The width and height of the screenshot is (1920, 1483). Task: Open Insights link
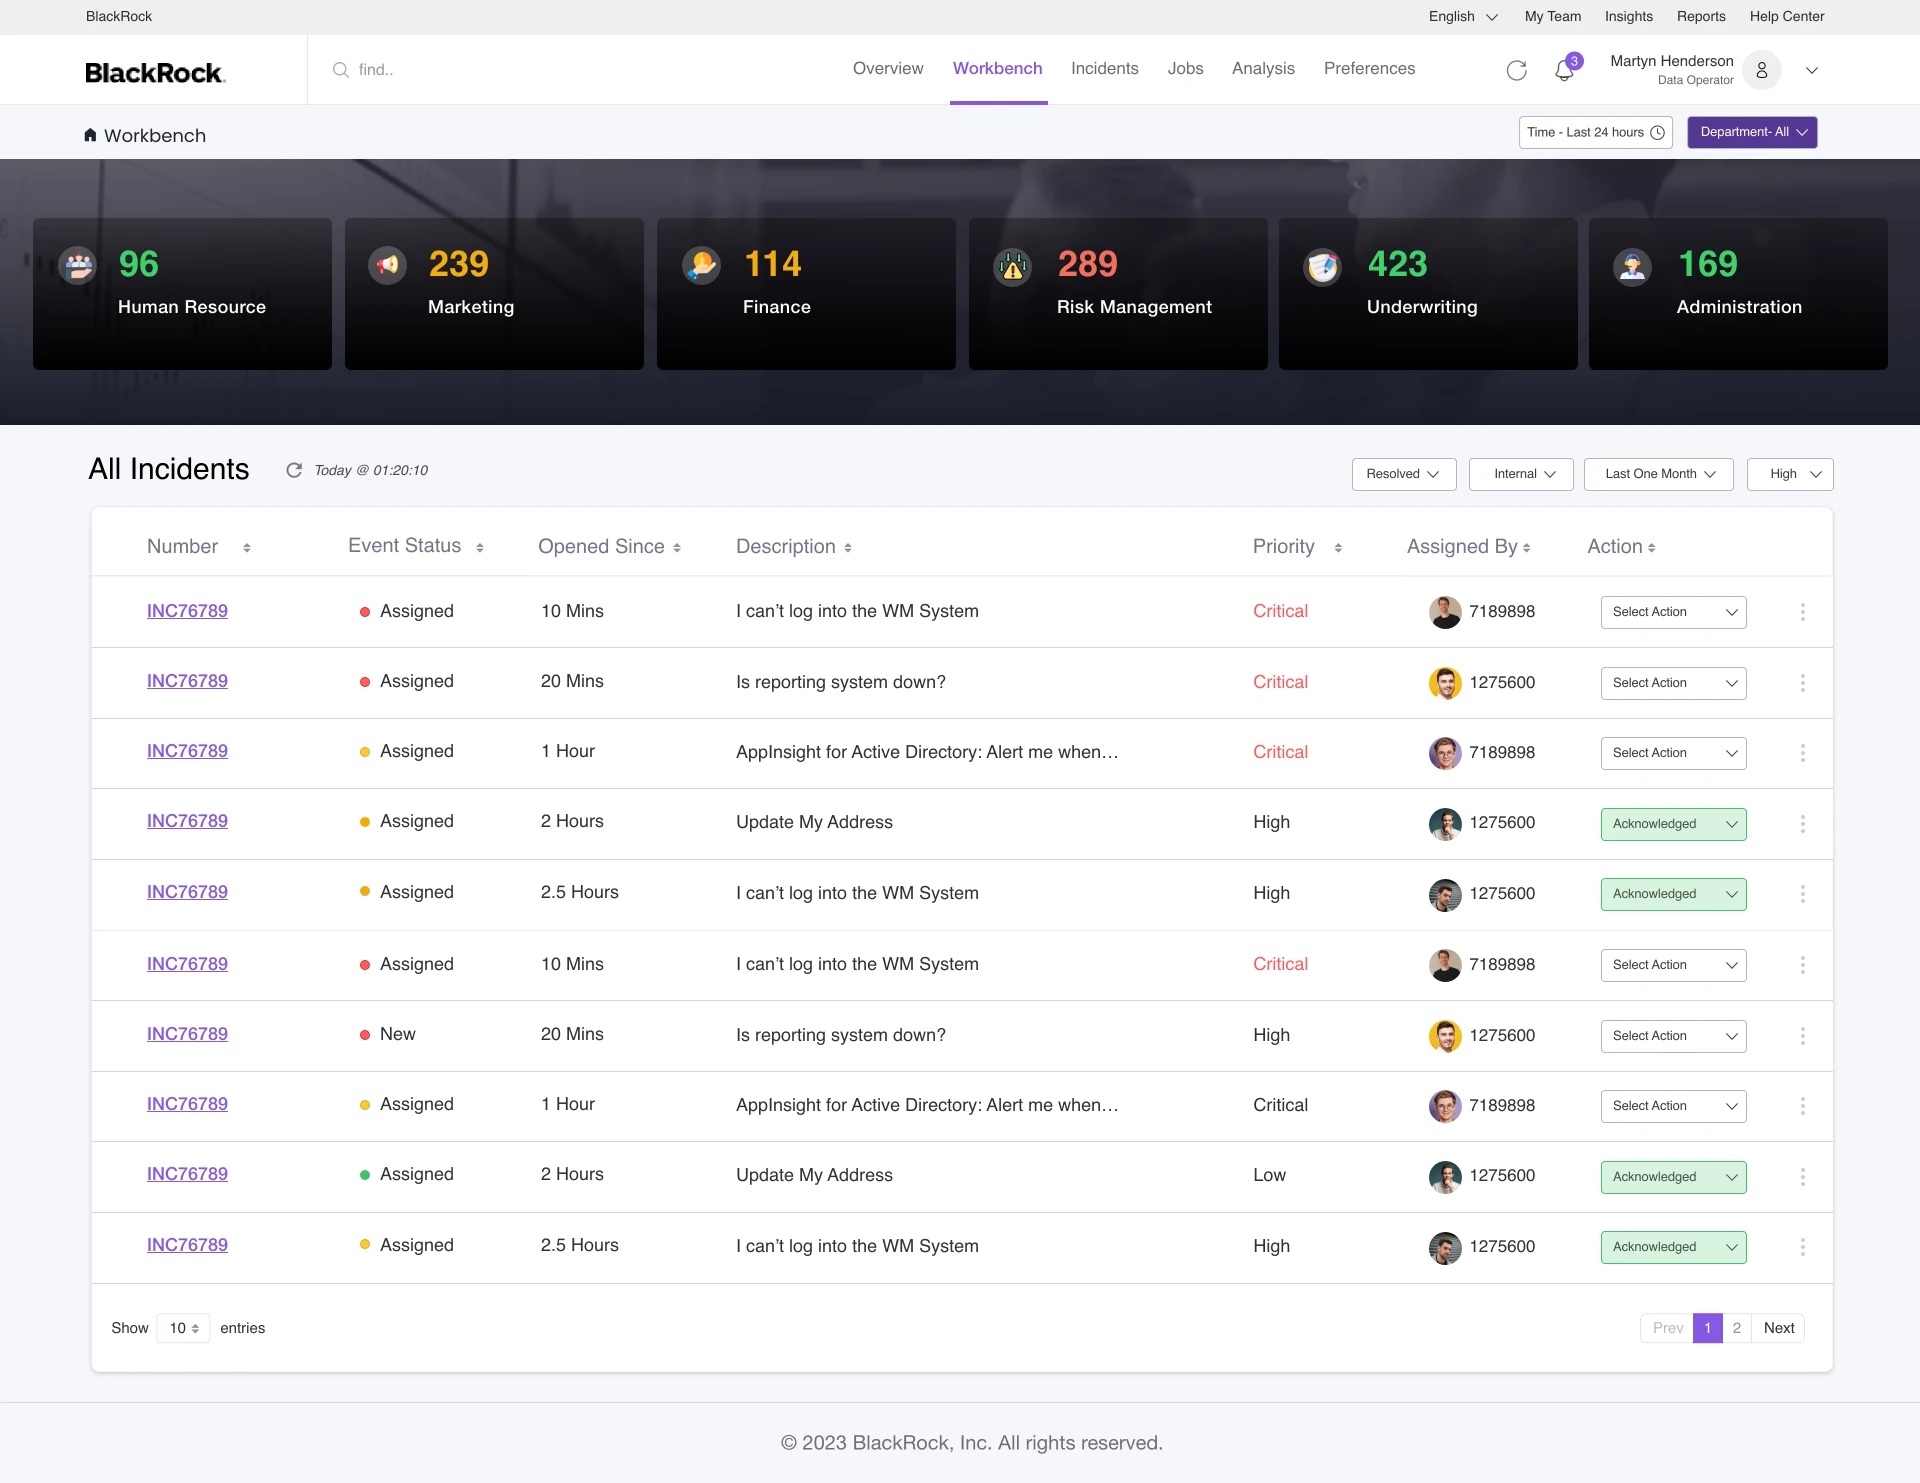point(1628,16)
